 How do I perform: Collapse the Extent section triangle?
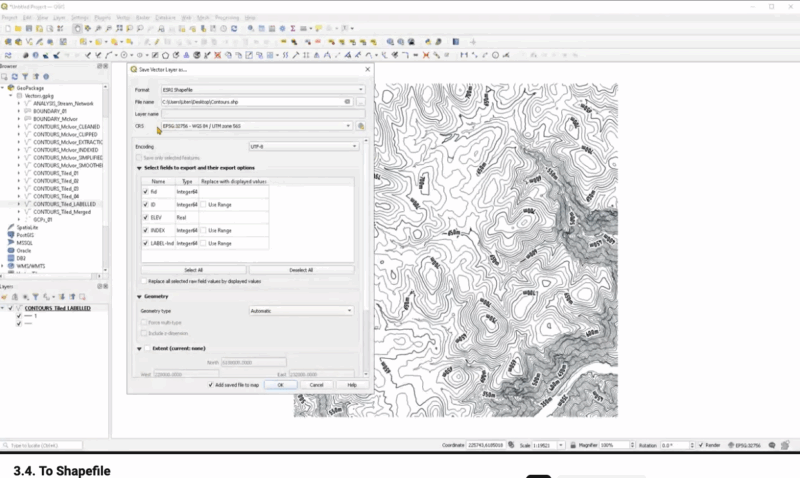(x=139, y=348)
